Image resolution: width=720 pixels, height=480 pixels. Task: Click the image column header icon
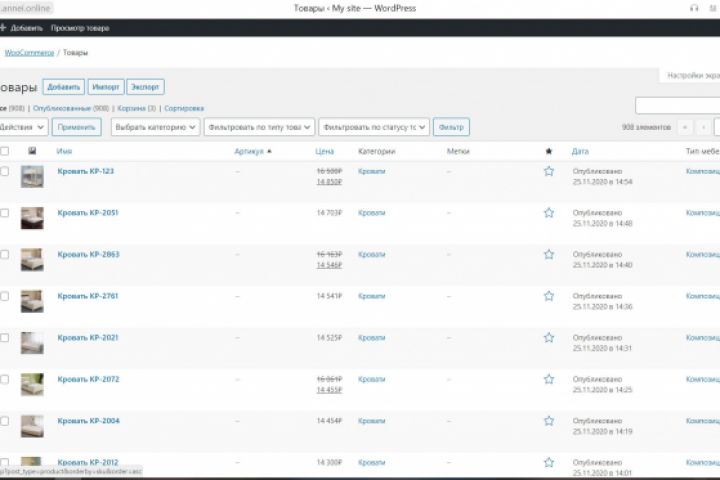[32, 151]
